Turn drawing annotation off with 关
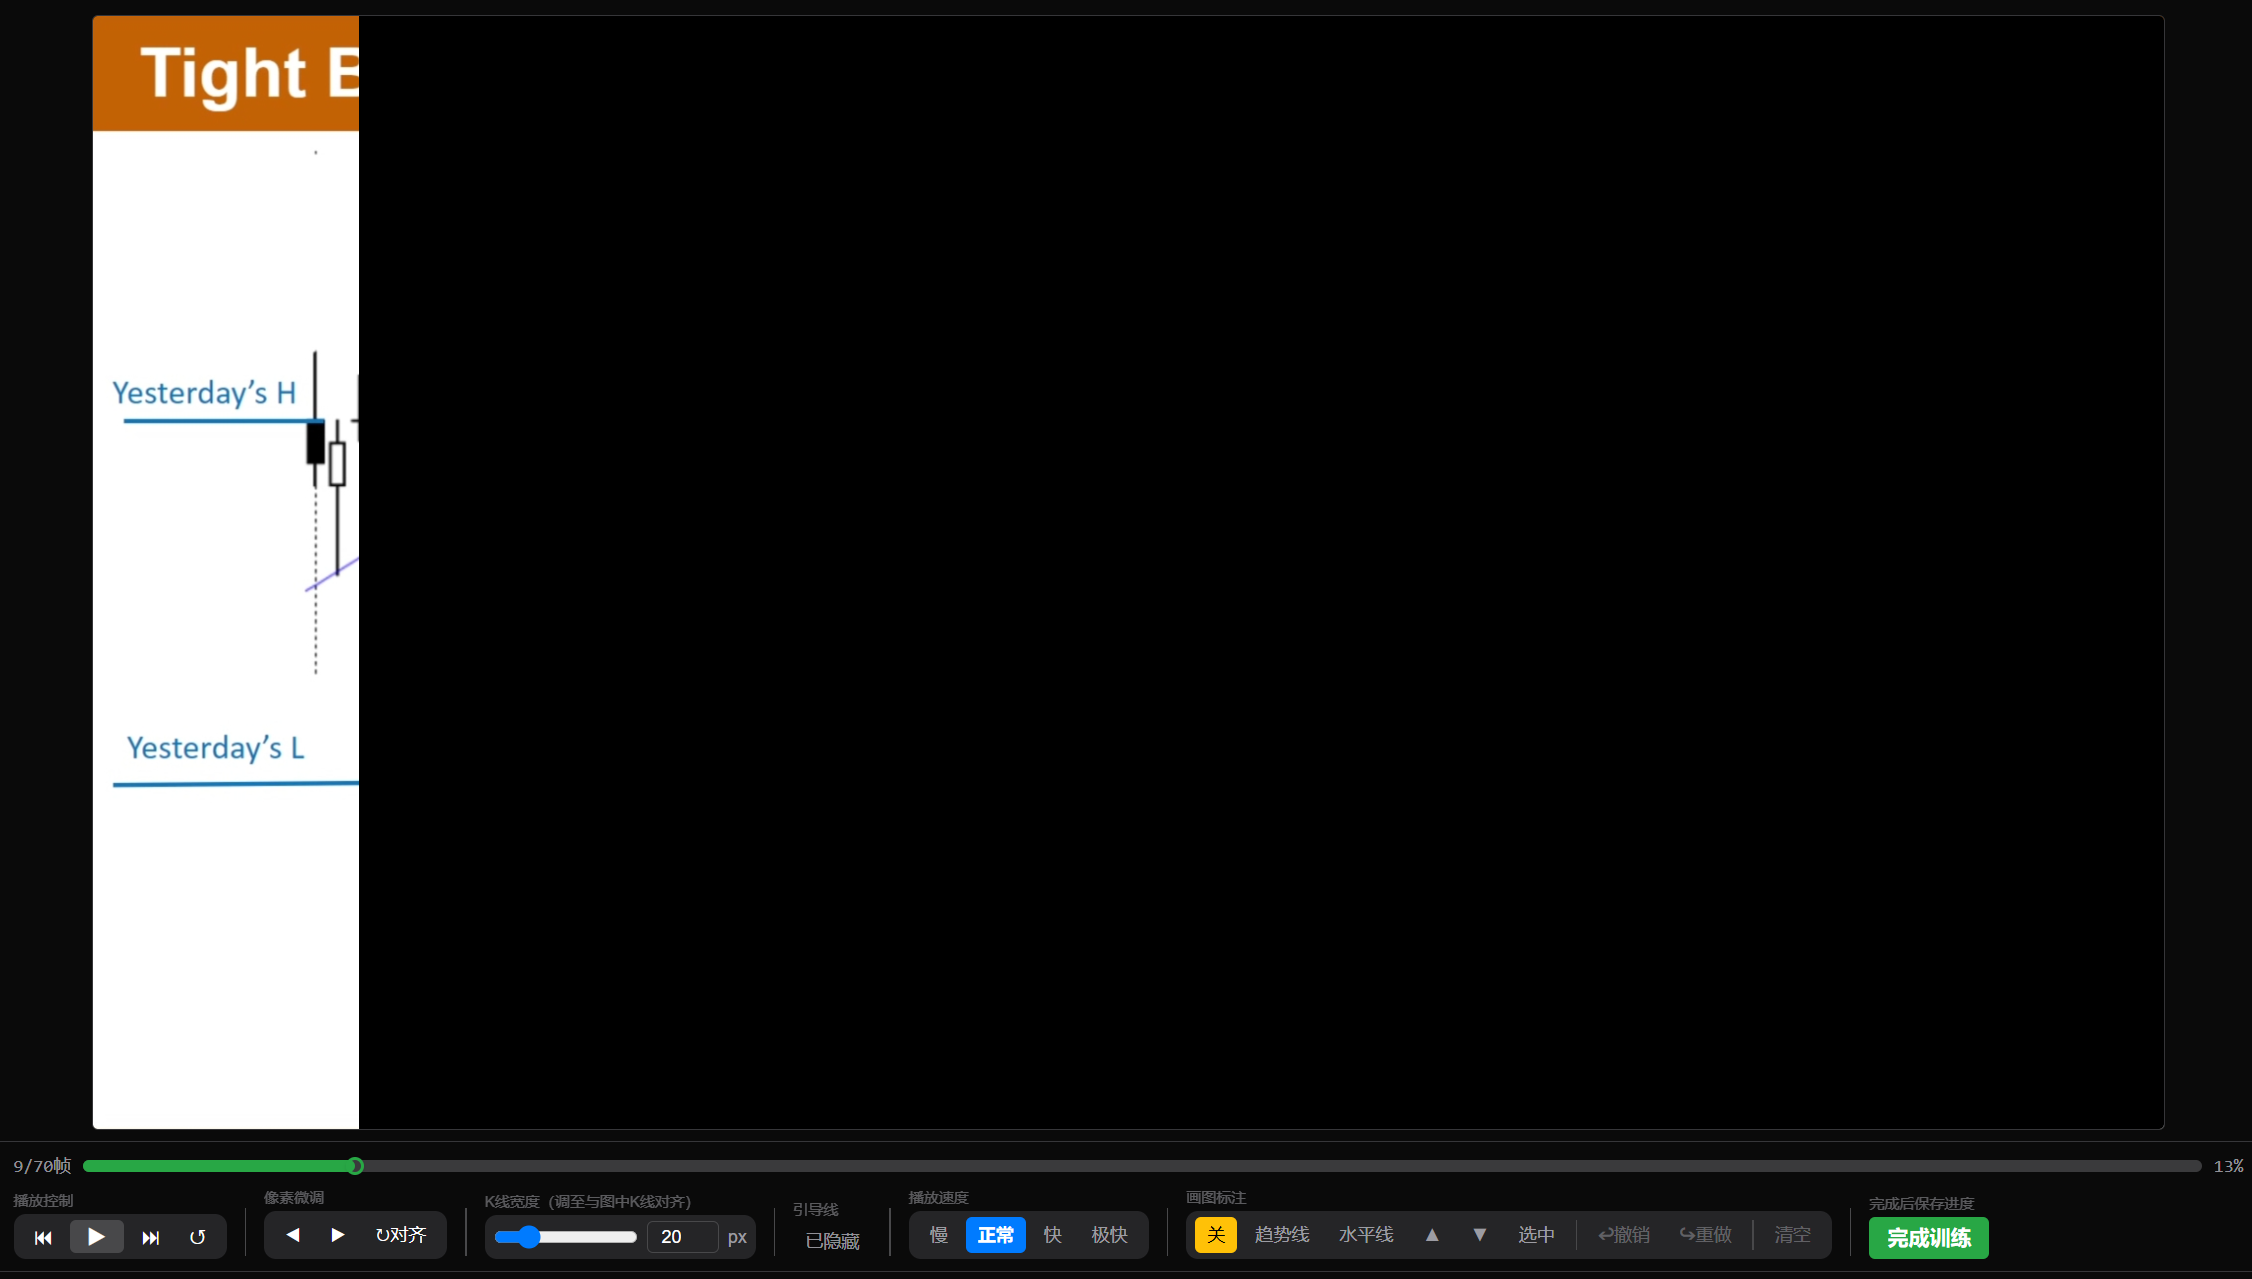 click(x=1215, y=1235)
